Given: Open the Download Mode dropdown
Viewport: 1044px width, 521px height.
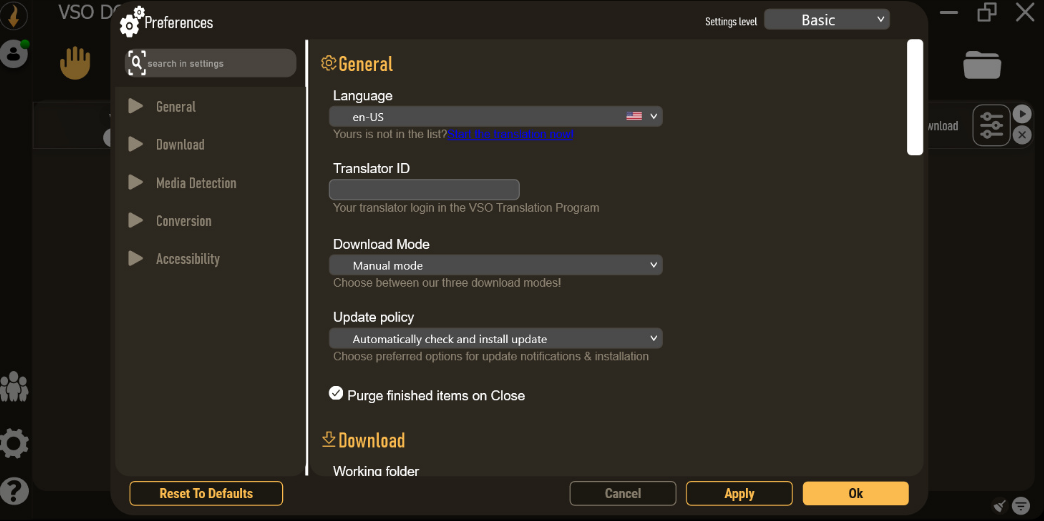Looking at the screenshot, I should point(495,265).
